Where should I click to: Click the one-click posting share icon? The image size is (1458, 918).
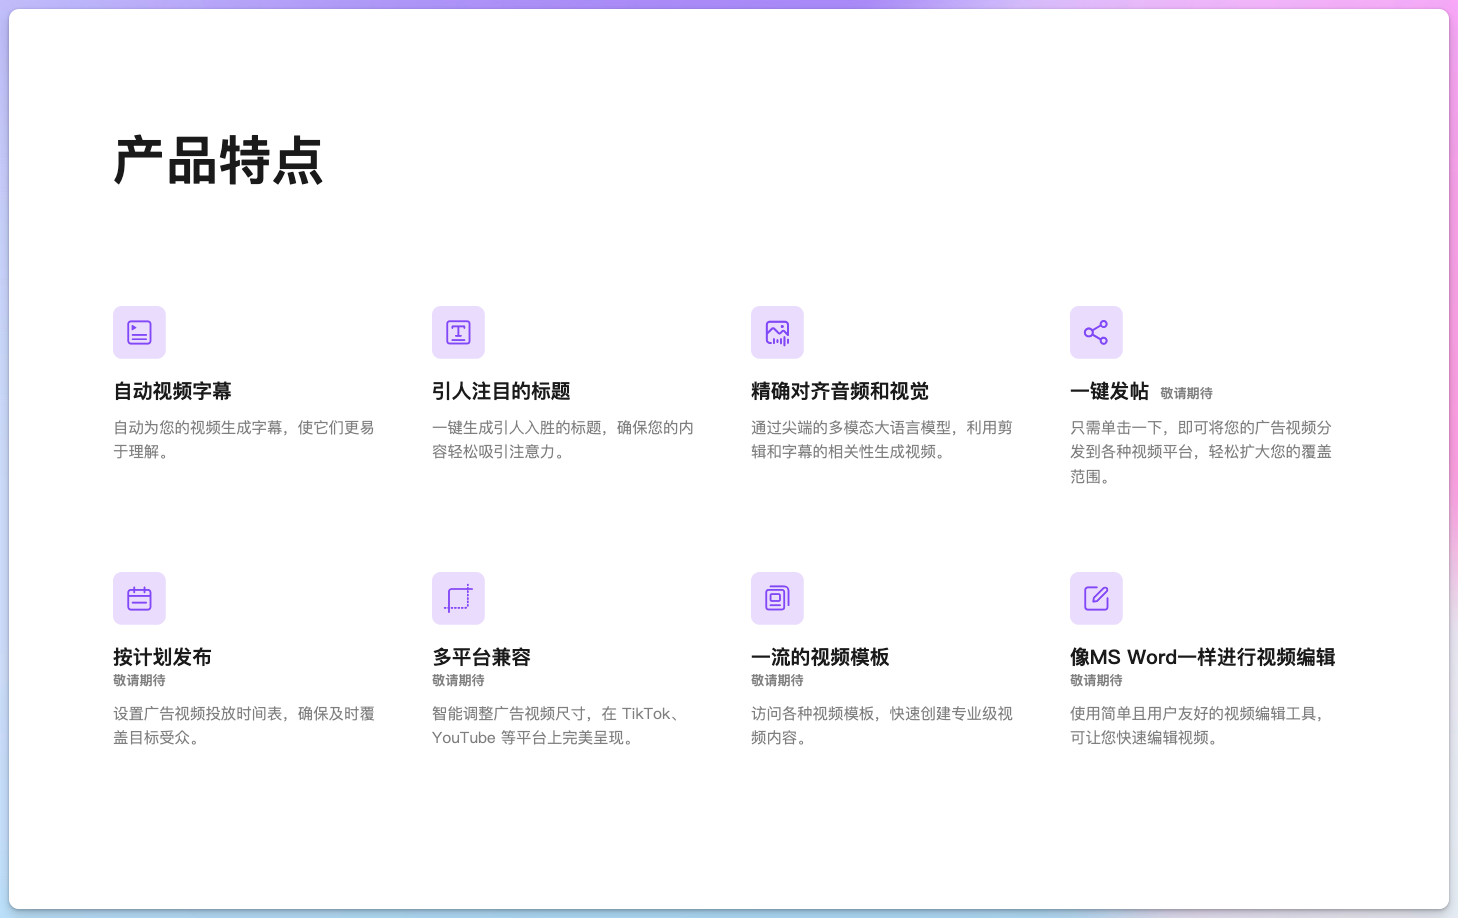(x=1096, y=332)
